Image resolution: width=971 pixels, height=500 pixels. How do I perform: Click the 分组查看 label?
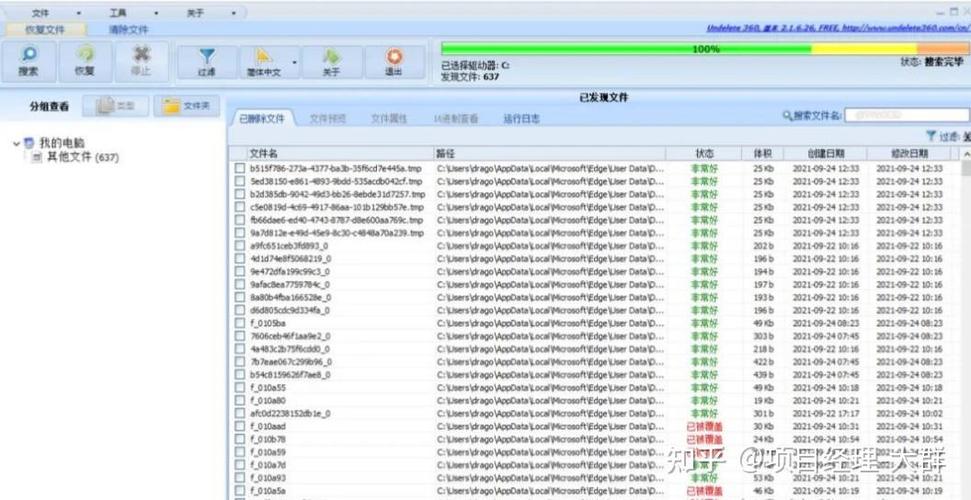[49, 107]
